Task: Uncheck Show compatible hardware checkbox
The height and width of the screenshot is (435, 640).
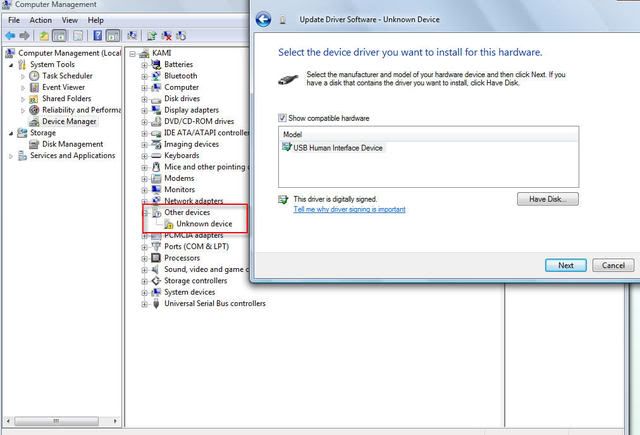Action: (x=283, y=117)
